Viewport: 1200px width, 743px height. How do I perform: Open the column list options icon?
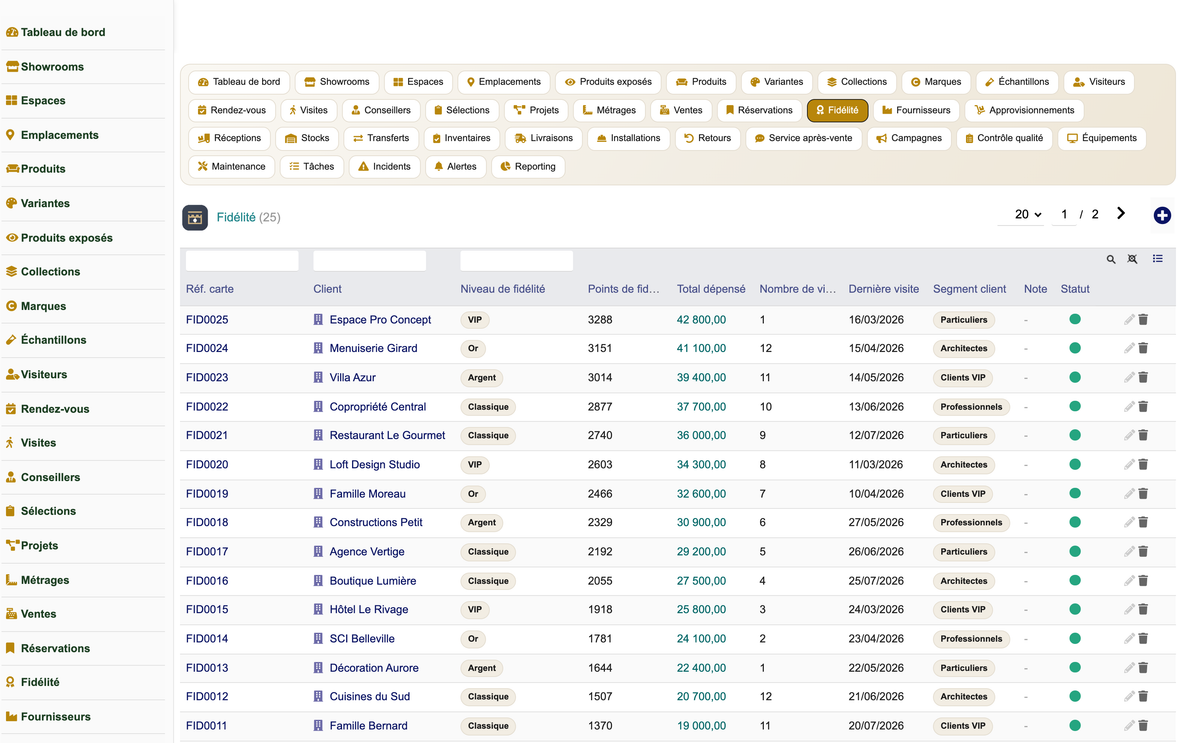(1158, 260)
